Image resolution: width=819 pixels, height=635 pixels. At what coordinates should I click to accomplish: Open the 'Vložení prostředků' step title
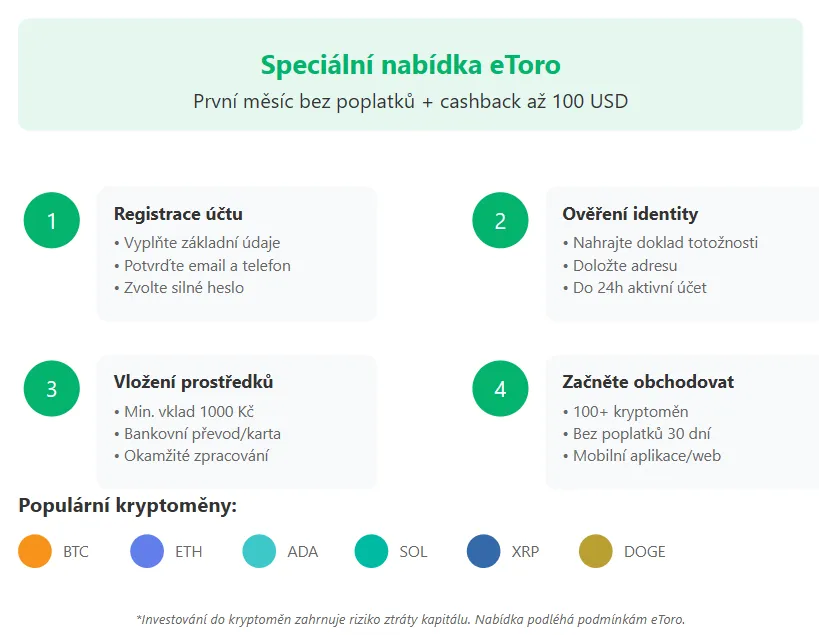(194, 382)
